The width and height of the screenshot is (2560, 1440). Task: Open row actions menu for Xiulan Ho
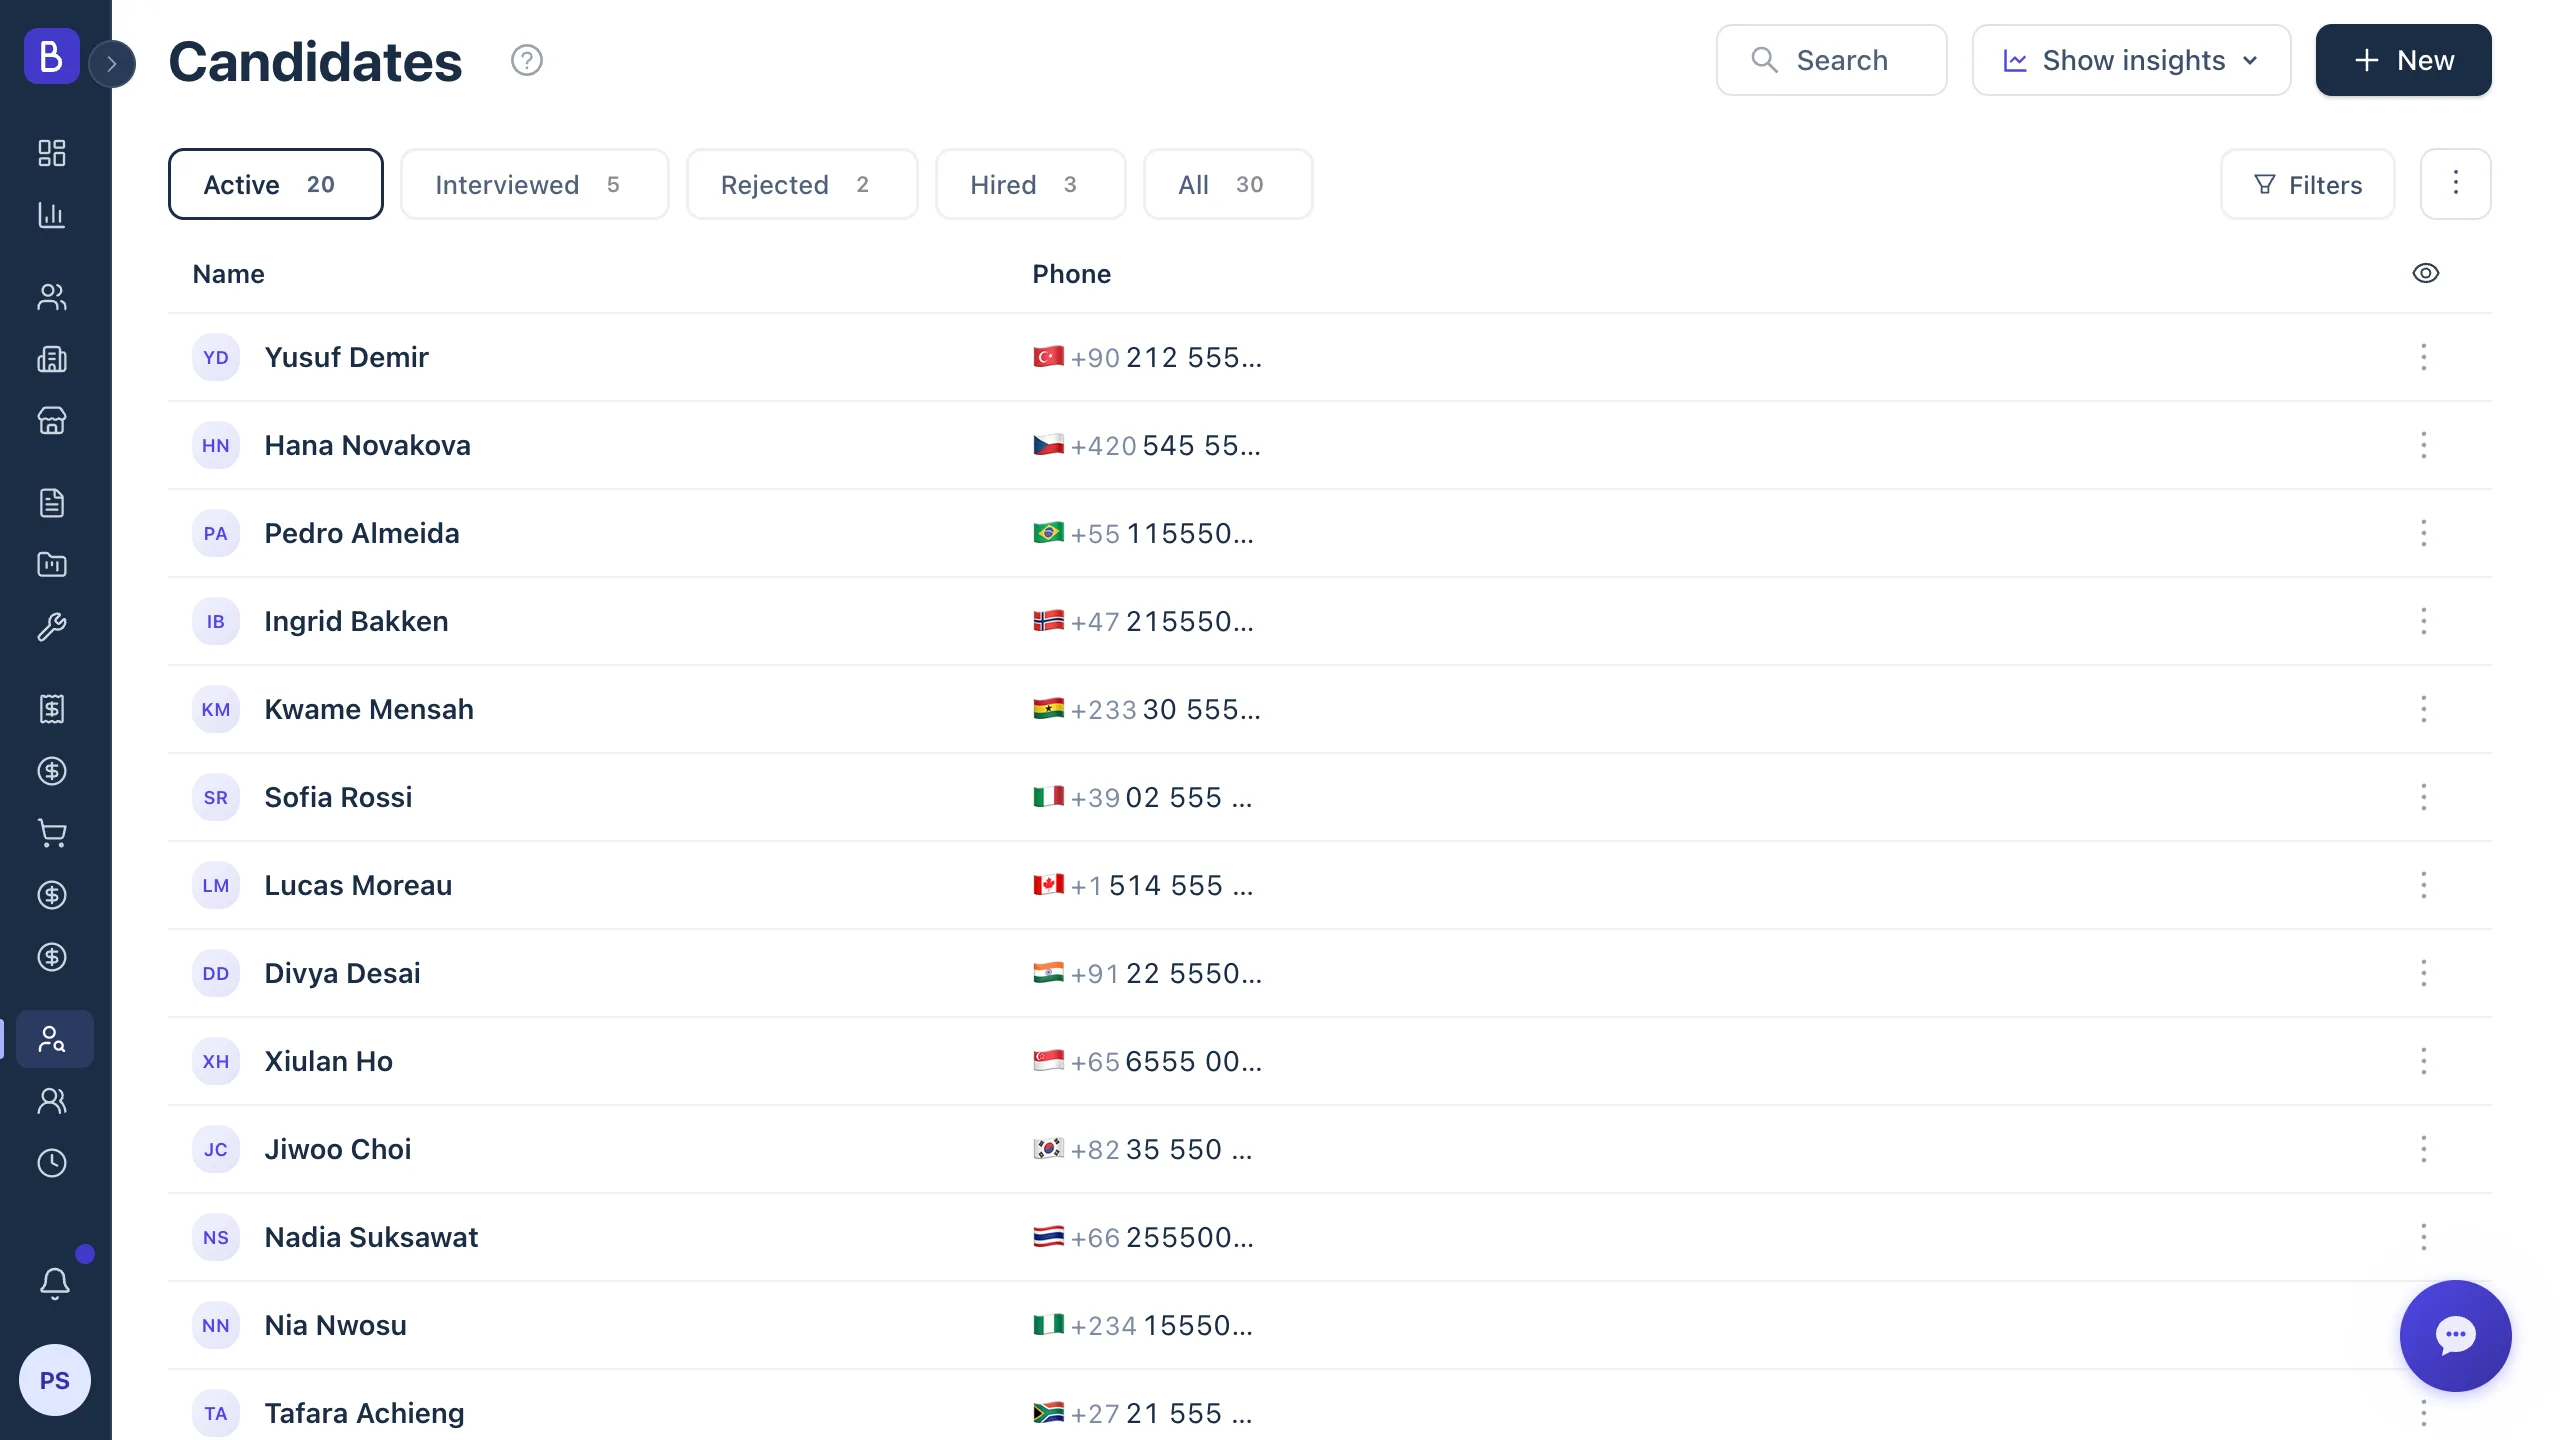[2424, 1061]
